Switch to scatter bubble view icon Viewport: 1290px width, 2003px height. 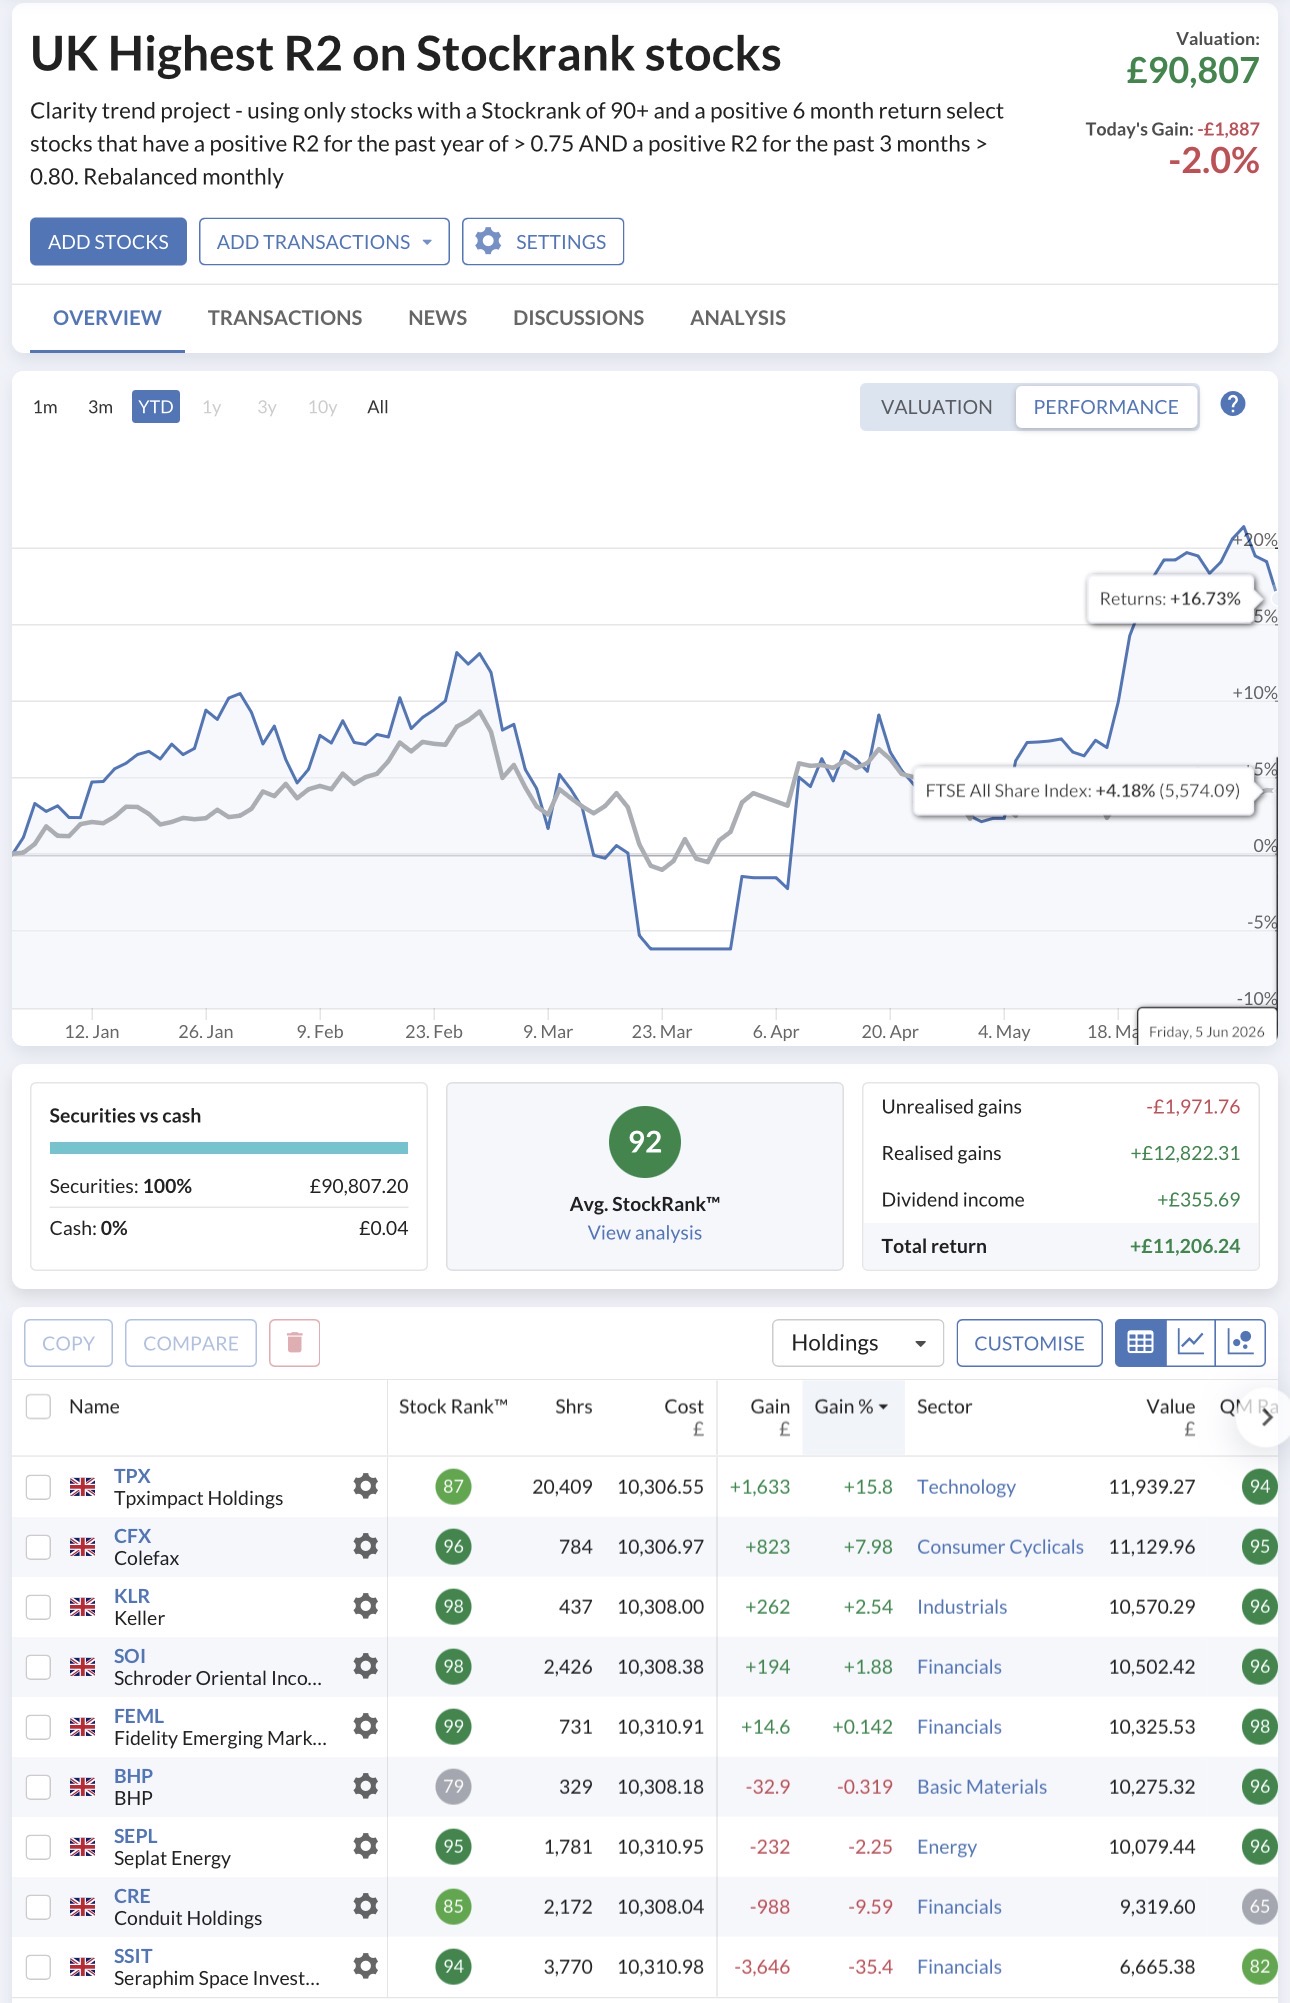pyautogui.click(x=1240, y=1343)
